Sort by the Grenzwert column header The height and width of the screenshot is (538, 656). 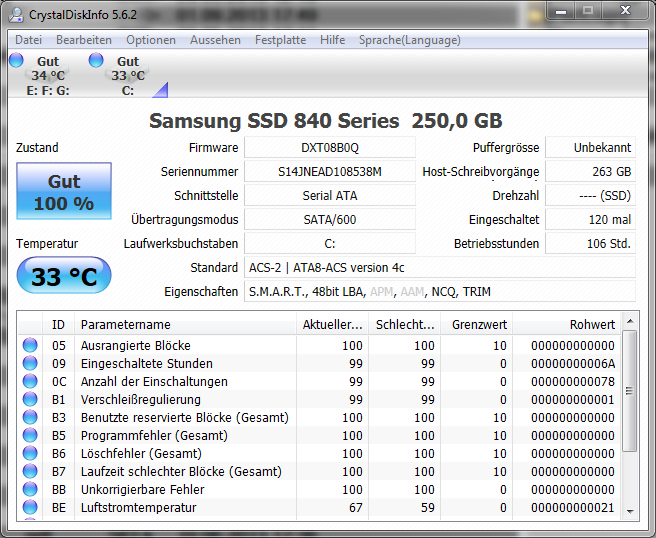click(x=477, y=325)
